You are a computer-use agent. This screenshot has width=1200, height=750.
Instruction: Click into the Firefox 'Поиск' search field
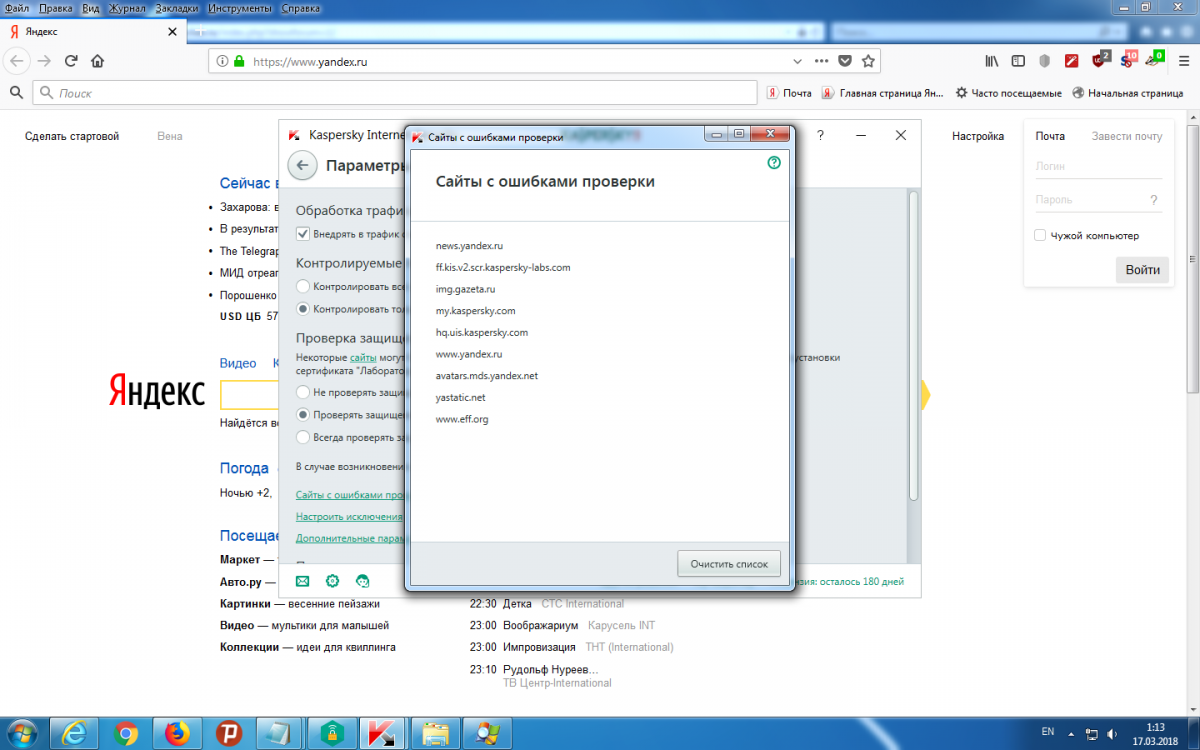[x=395, y=93]
